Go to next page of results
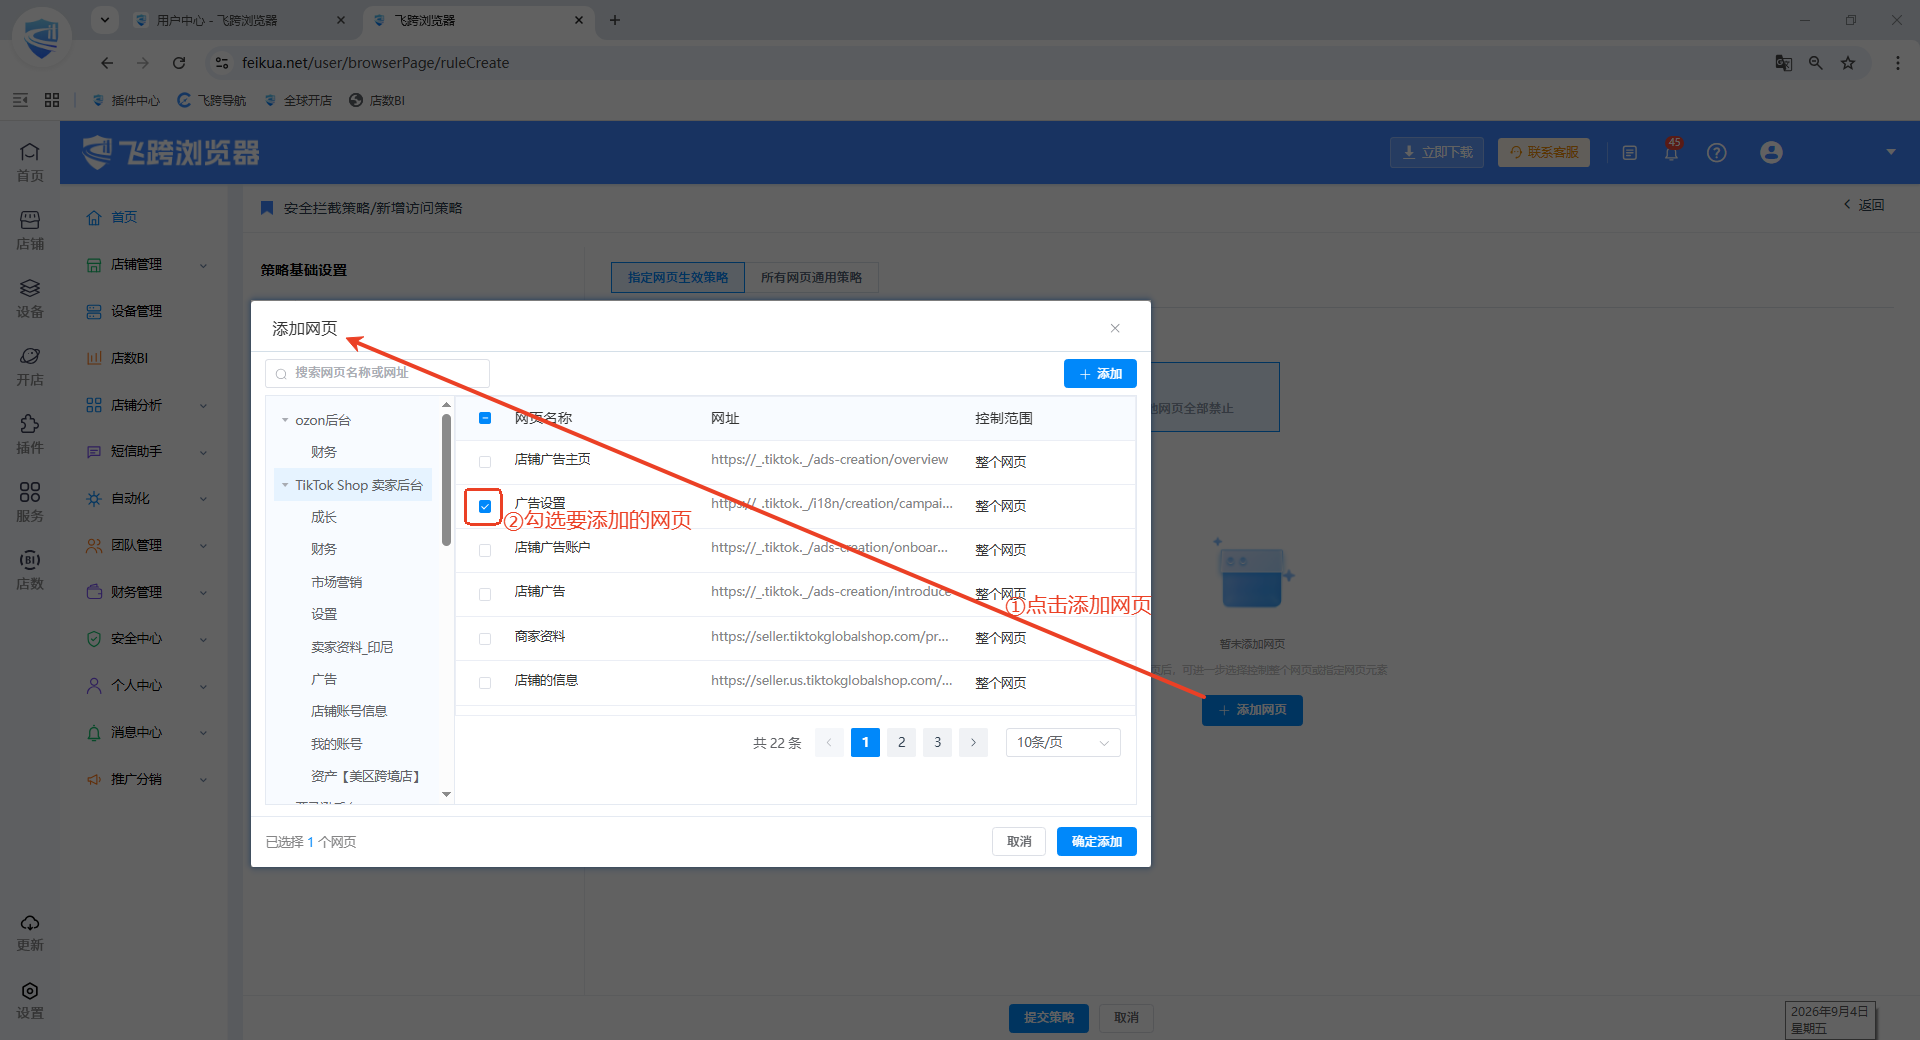This screenshot has height=1040, width=1920. click(x=973, y=742)
